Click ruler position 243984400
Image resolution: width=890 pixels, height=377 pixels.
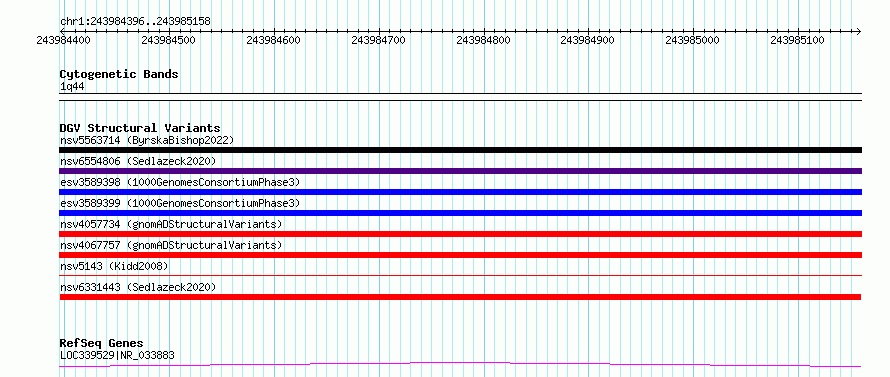point(64,40)
